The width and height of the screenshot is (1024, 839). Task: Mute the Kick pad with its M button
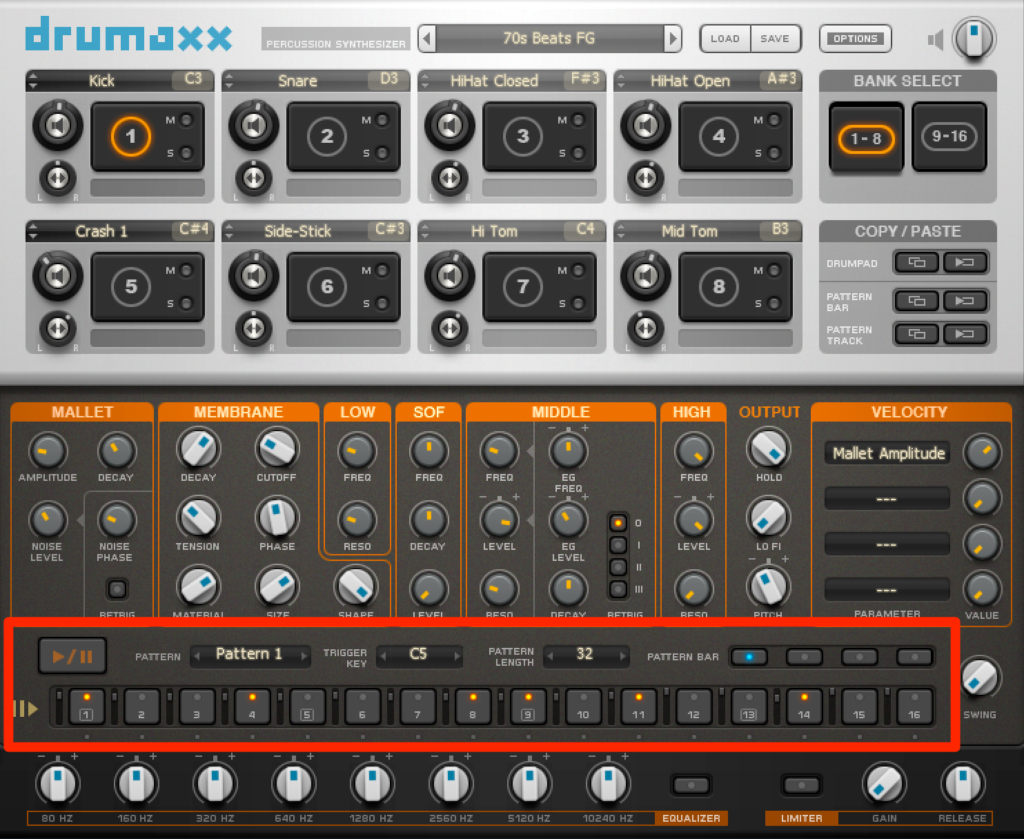click(186, 120)
